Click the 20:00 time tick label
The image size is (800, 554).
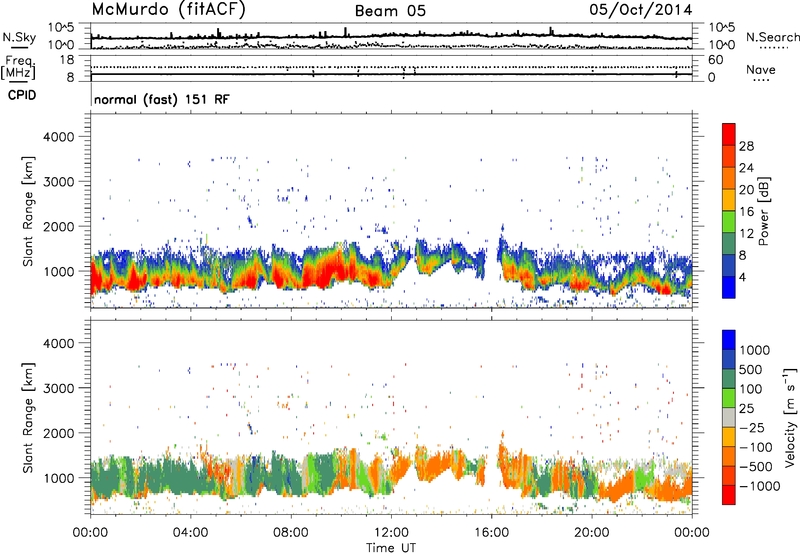pyautogui.click(x=591, y=533)
